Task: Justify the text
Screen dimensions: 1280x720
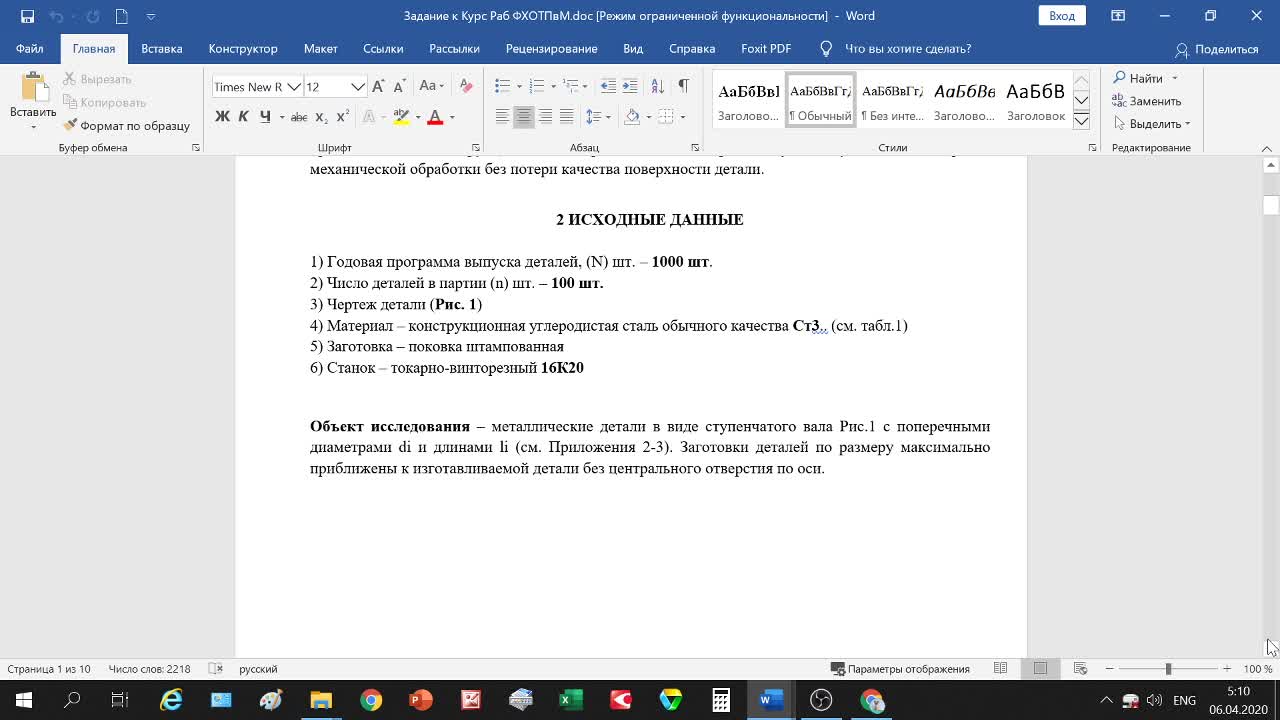Action: [x=566, y=117]
